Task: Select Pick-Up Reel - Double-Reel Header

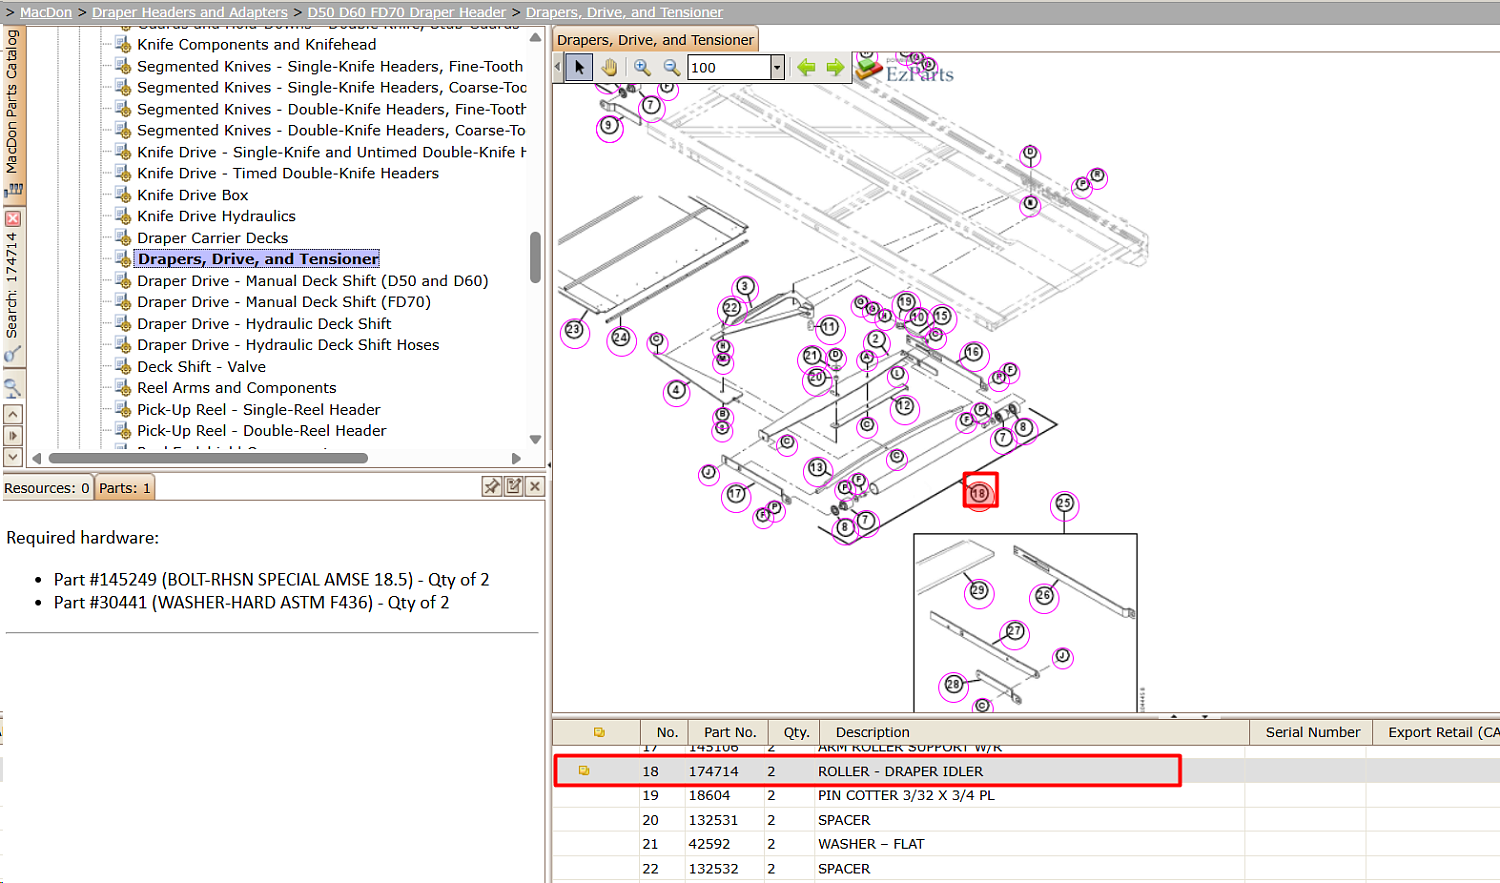Action: click(x=262, y=431)
